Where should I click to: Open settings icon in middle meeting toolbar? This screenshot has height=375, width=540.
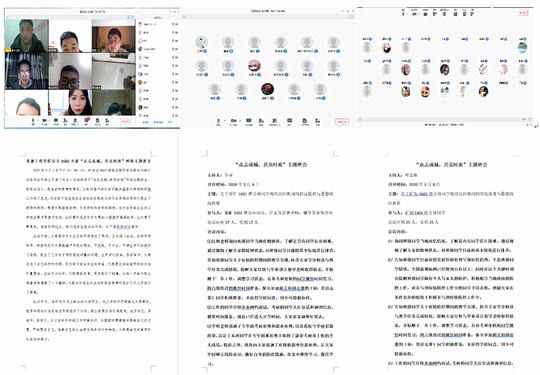coord(318,121)
